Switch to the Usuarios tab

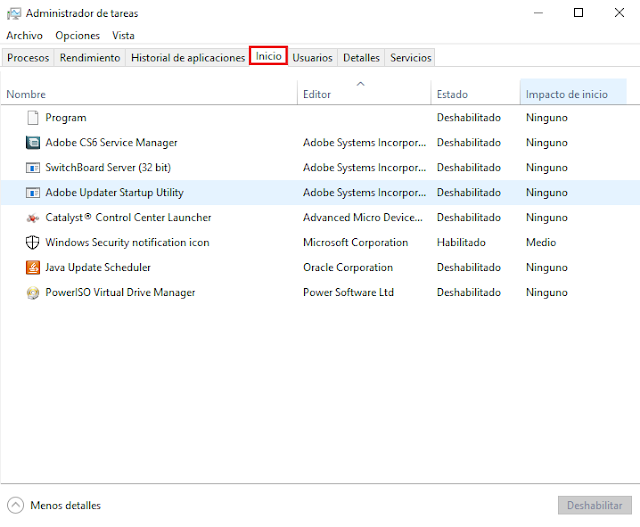coord(312,58)
